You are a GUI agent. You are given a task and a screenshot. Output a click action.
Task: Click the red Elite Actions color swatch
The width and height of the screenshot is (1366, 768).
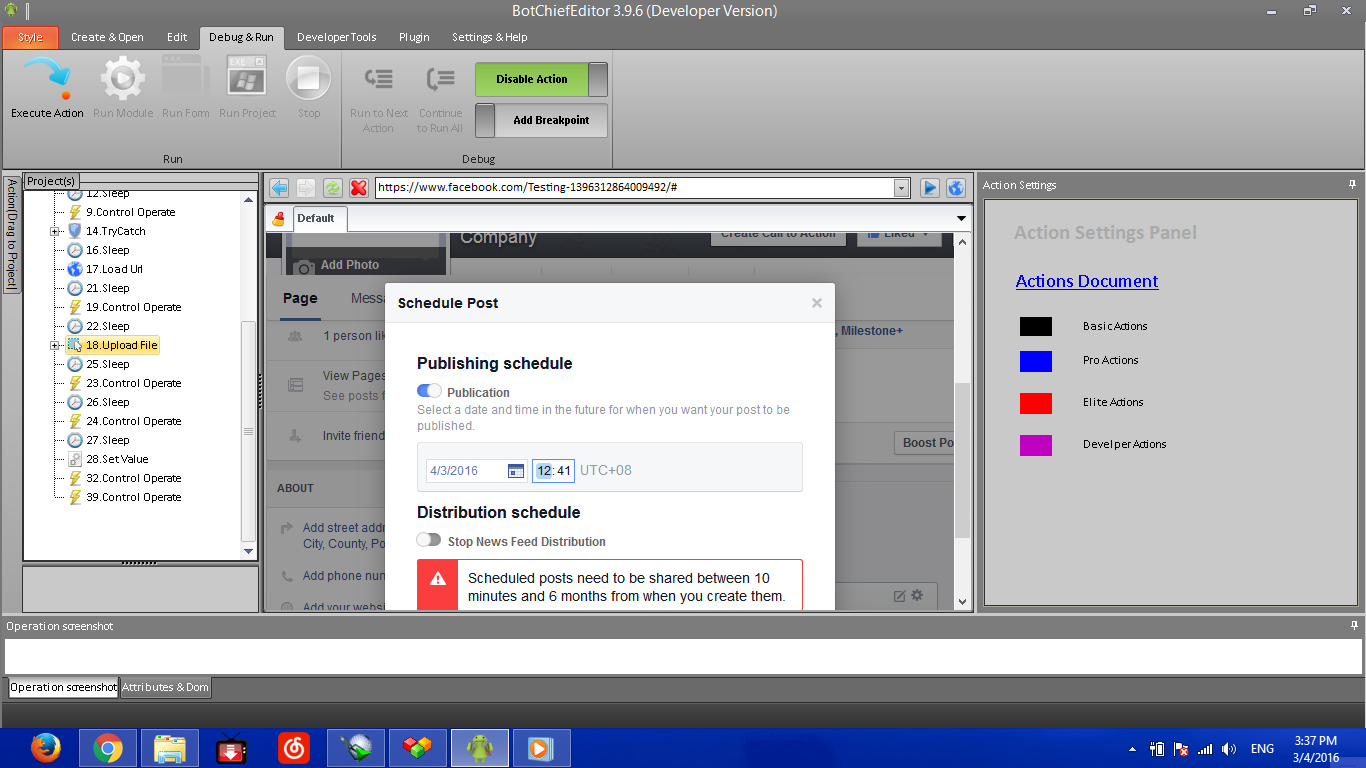[x=1035, y=403]
